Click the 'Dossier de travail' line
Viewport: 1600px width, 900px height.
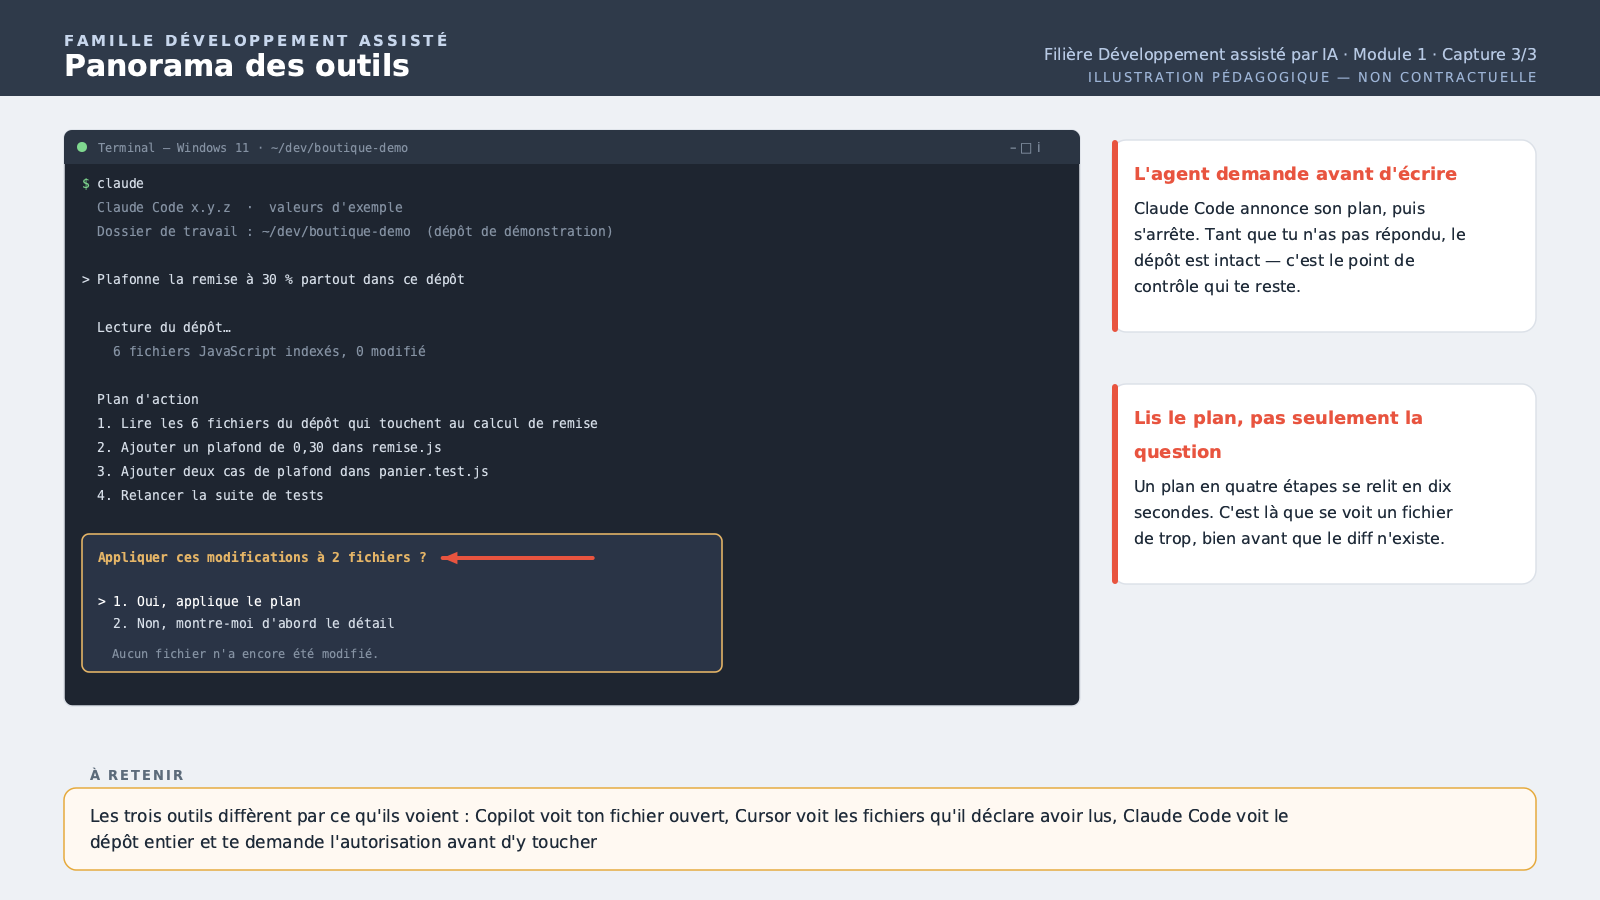click(355, 231)
